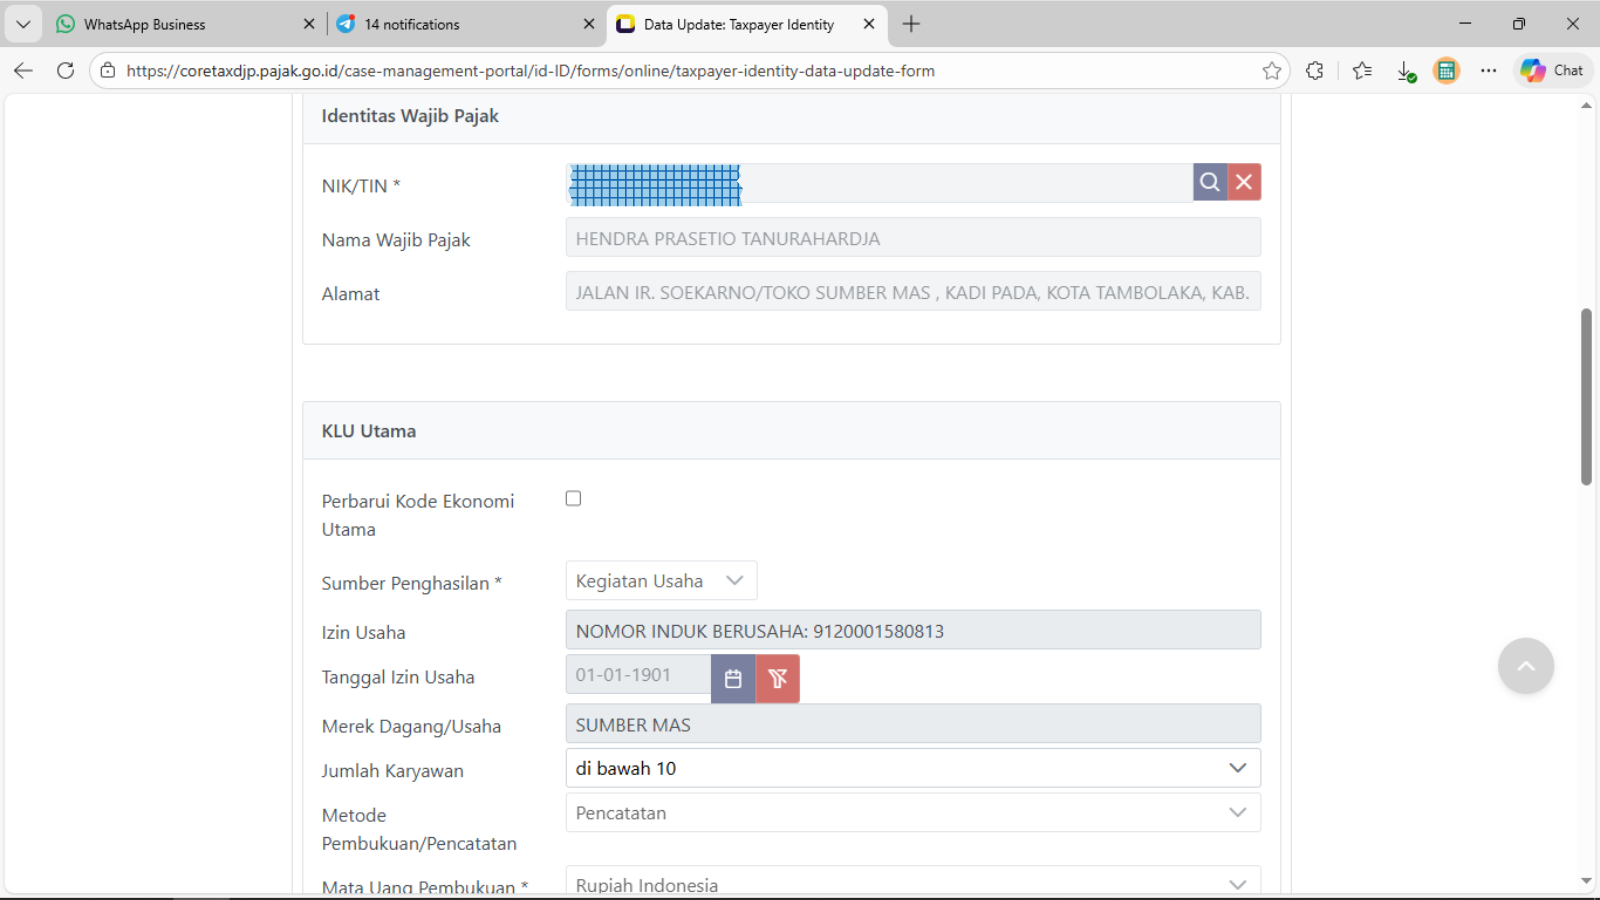Open a new browser tab

pos(911,24)
